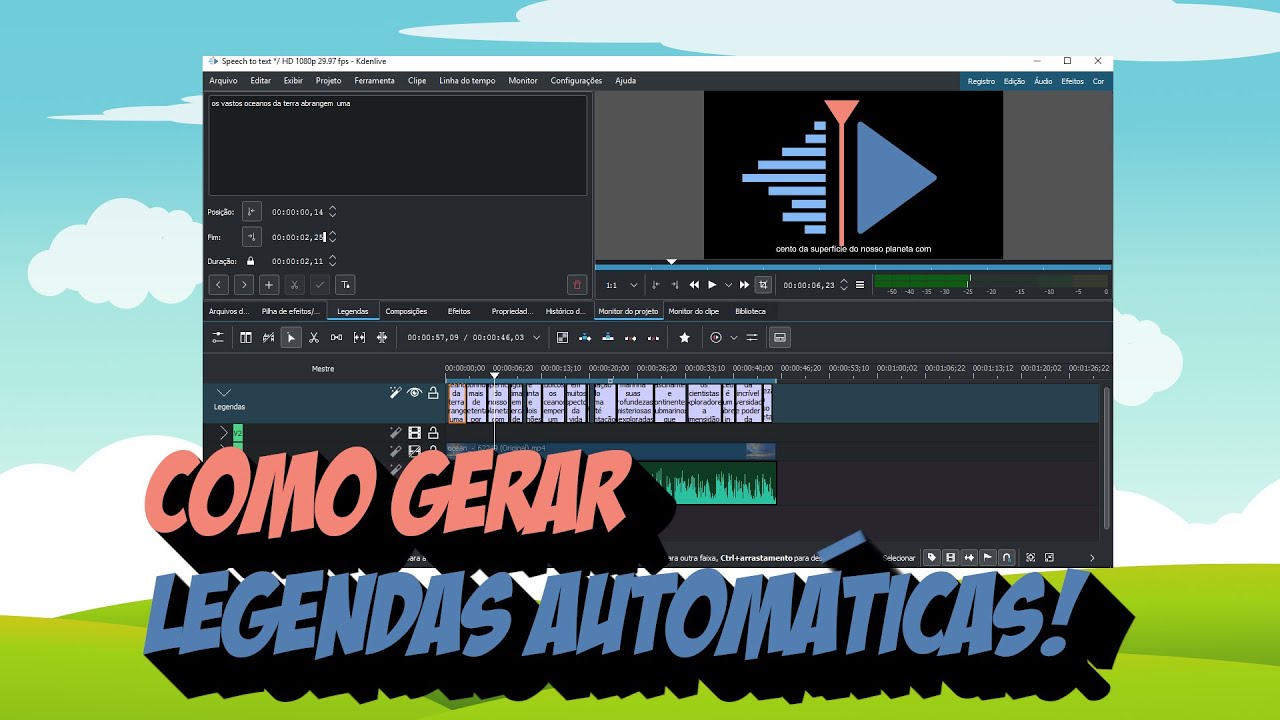Click the Fim timecode field 00:00:02,25
This screenshot has width=1280, height=720.
click(x=297, y=237)
